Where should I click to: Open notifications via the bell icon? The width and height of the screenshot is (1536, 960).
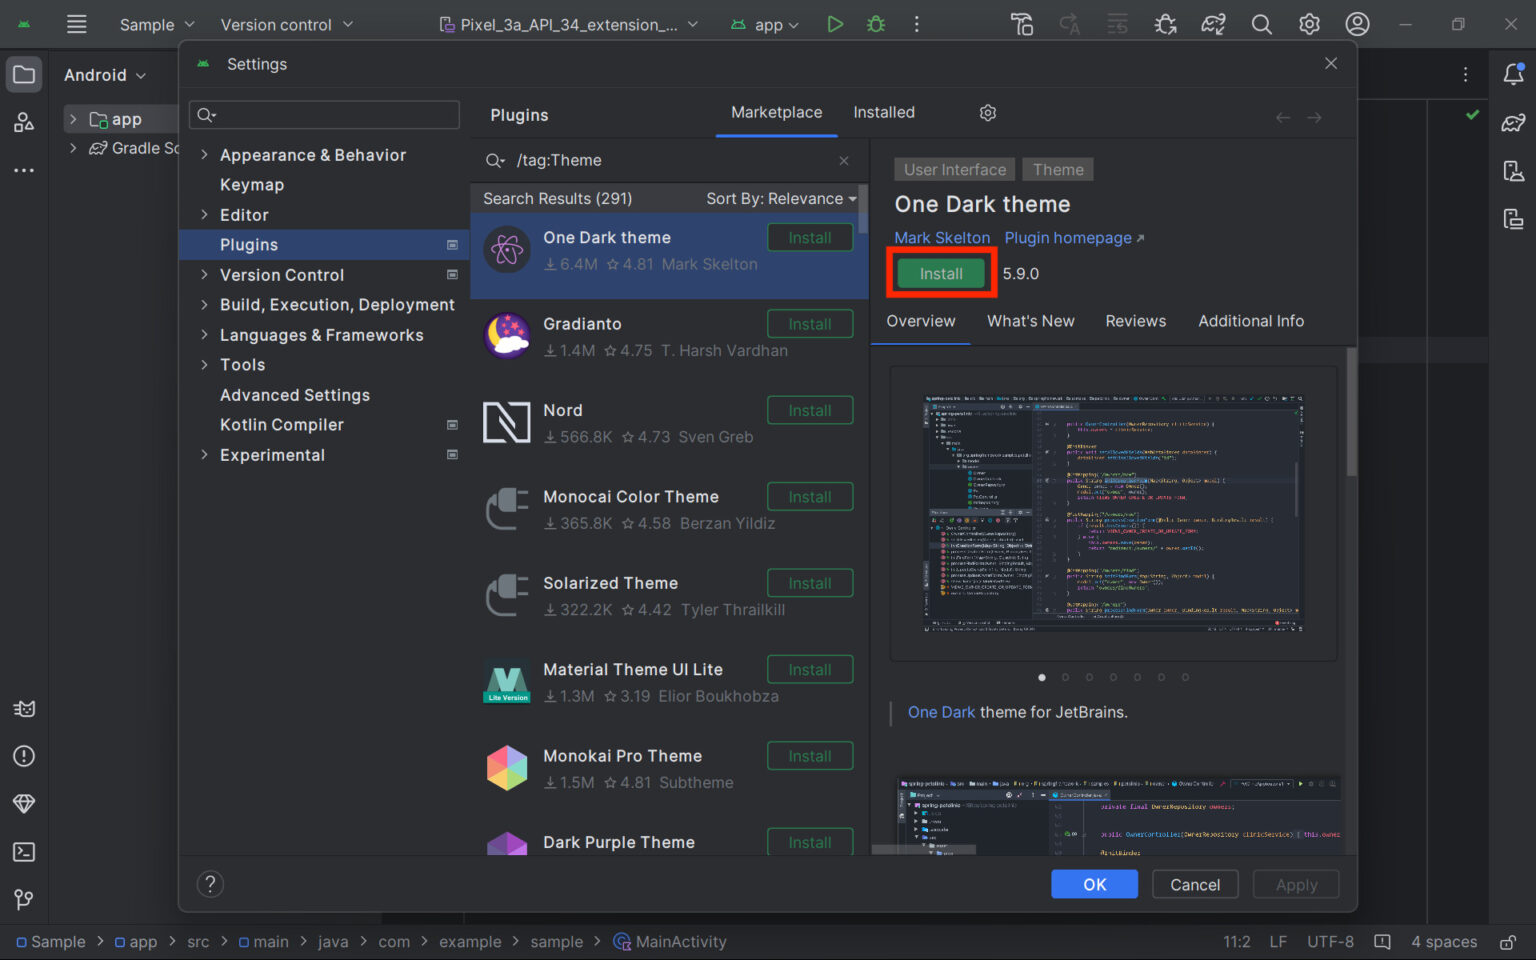pos(1515,74)
